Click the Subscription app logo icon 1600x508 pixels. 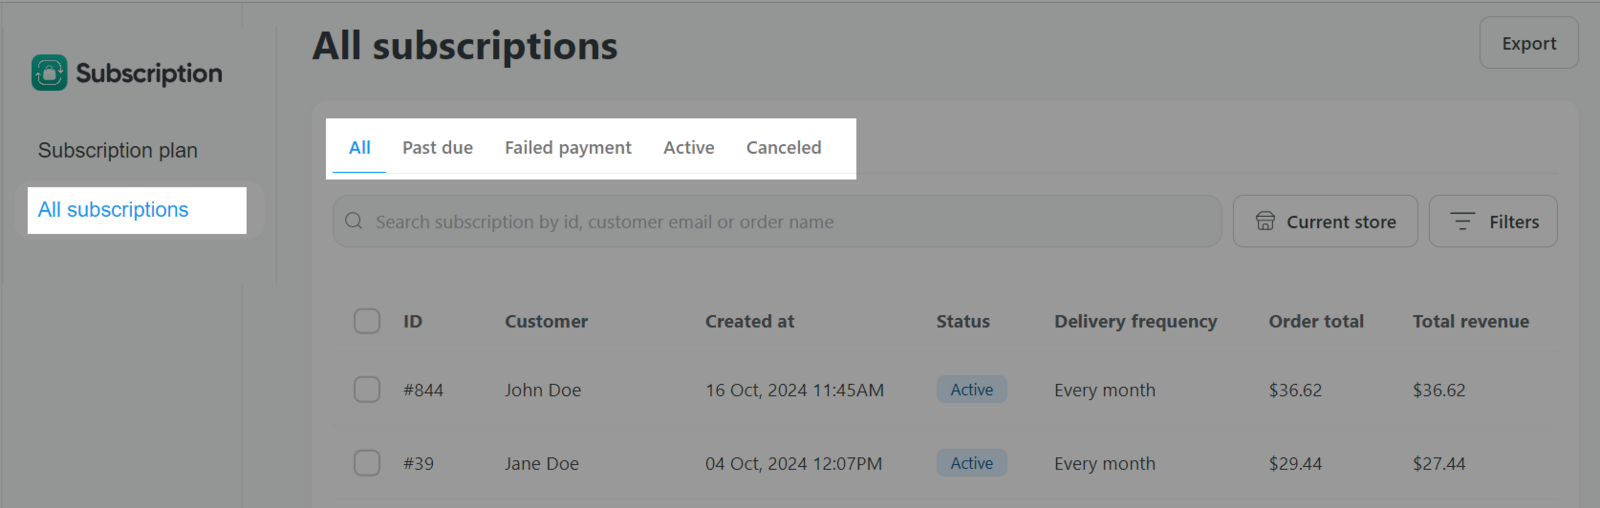tap(49, 73)
